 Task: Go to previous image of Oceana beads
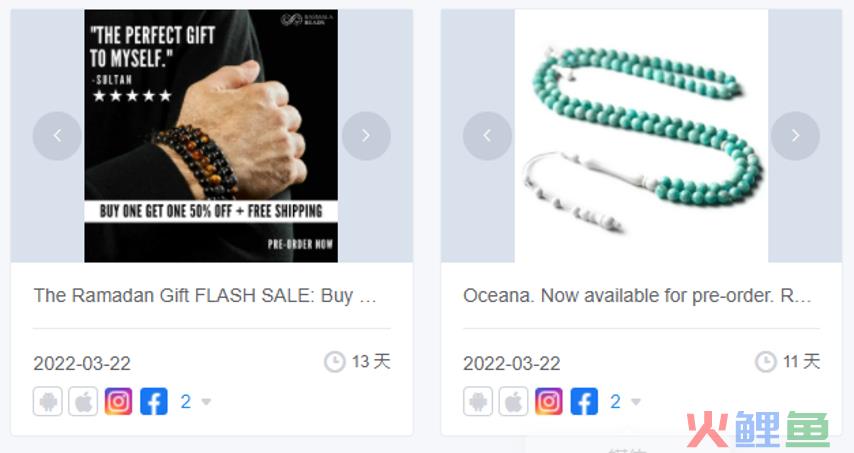pos(487,136)
